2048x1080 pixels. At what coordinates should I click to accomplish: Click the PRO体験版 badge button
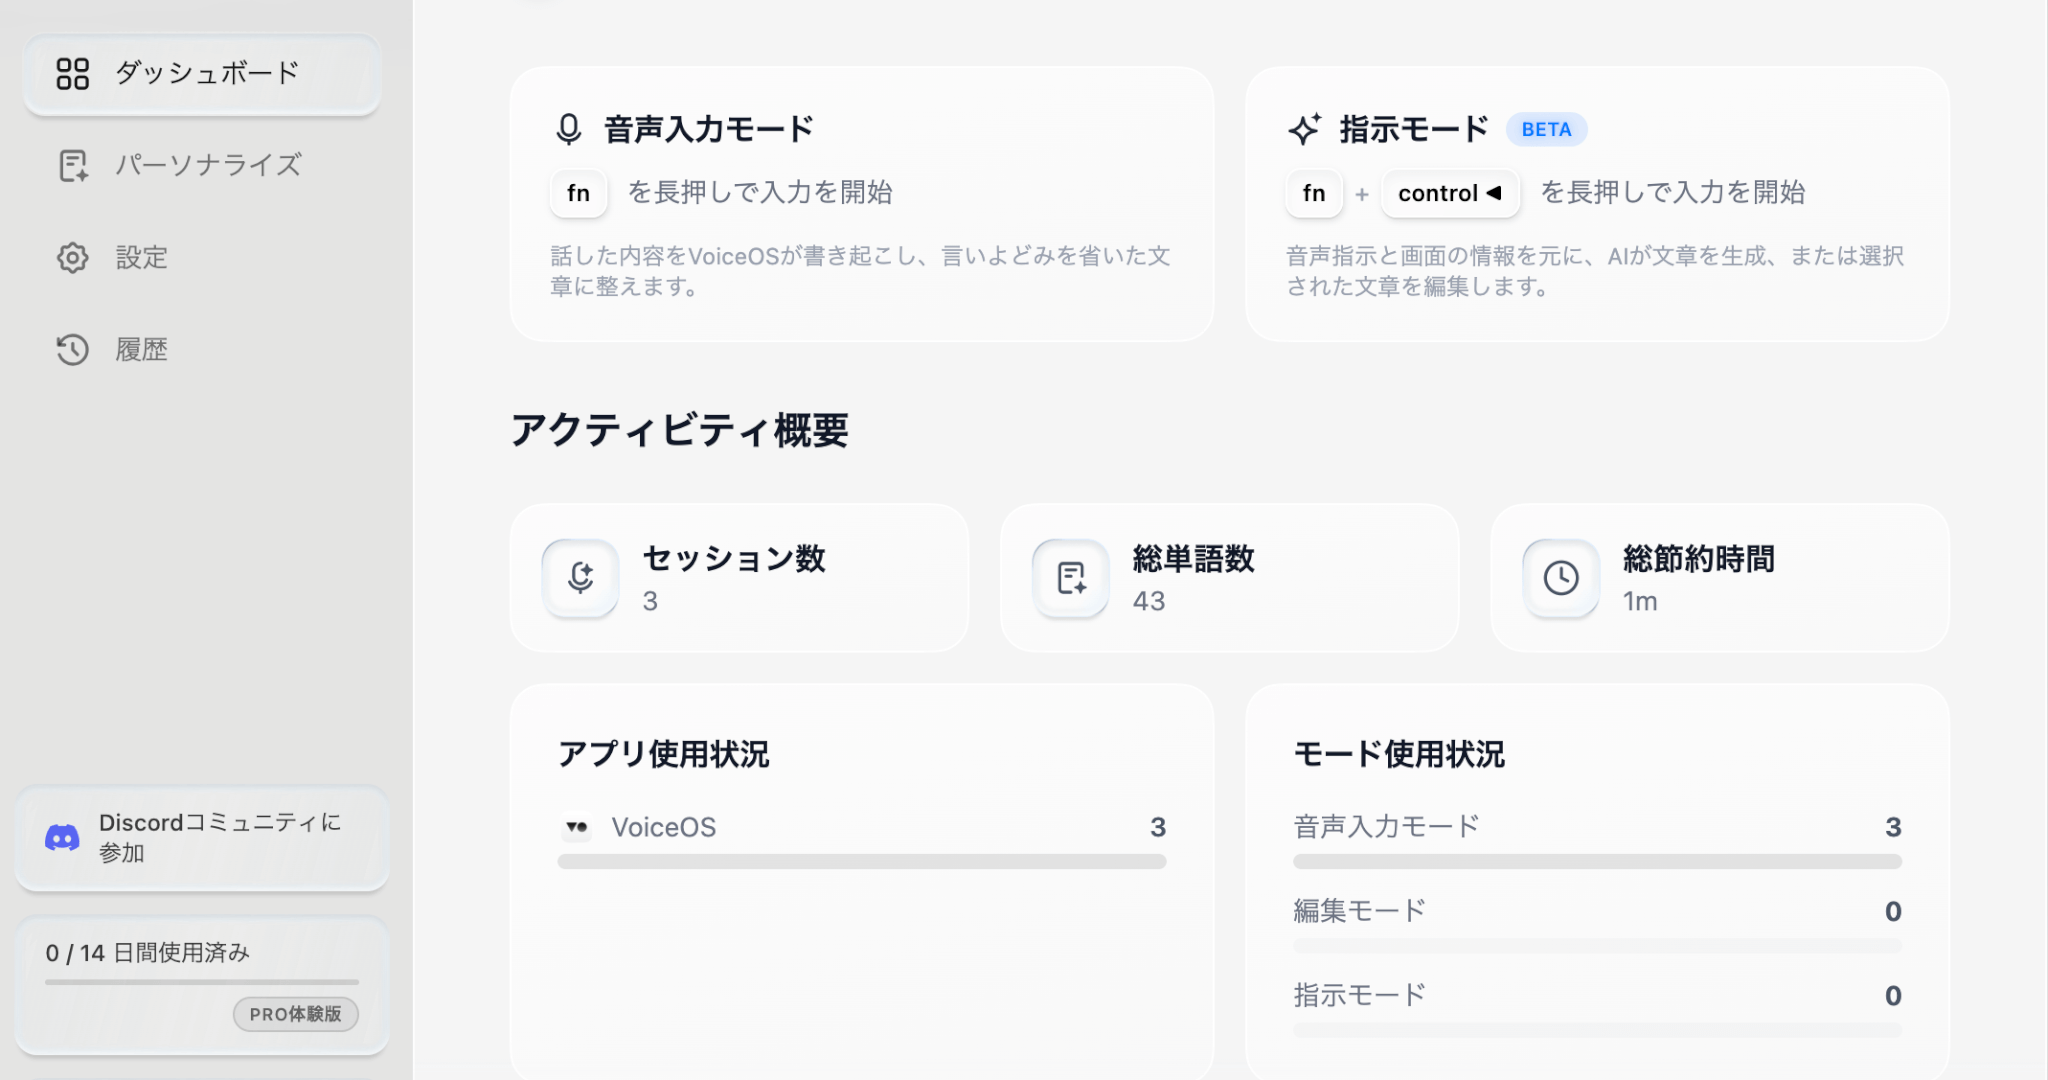(296, 1014)
